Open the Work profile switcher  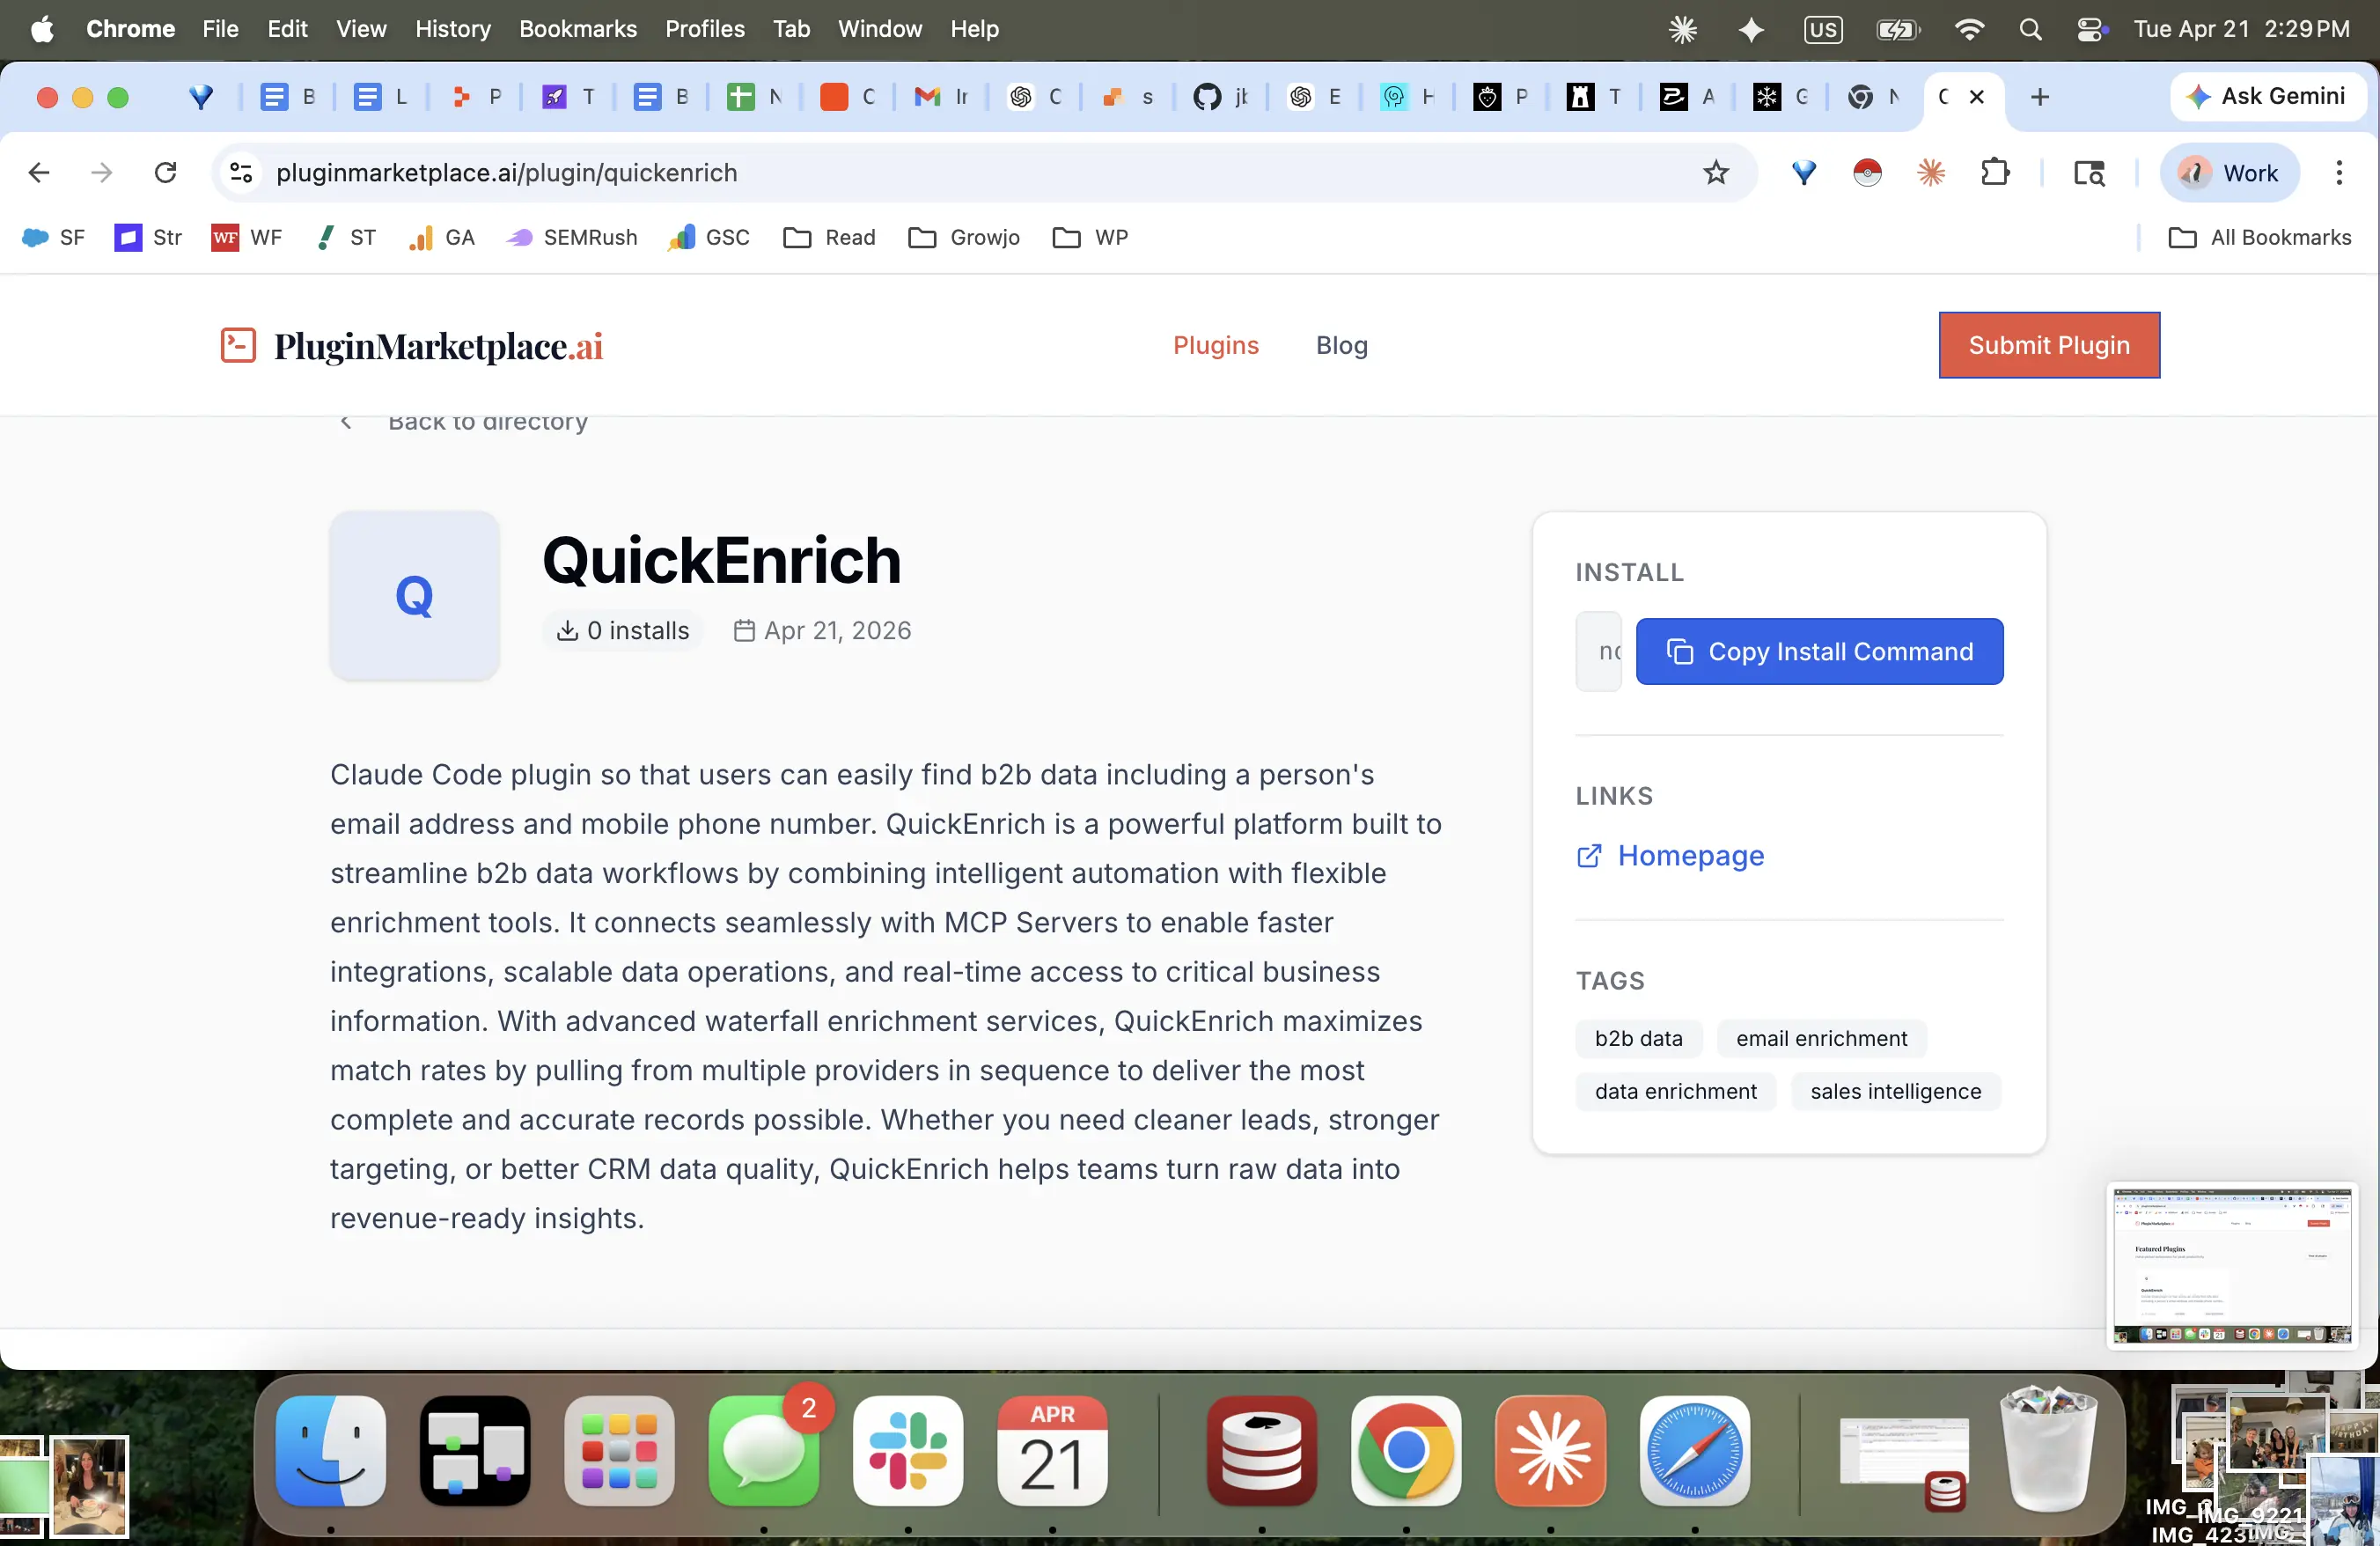click(x=2229, y=173)
